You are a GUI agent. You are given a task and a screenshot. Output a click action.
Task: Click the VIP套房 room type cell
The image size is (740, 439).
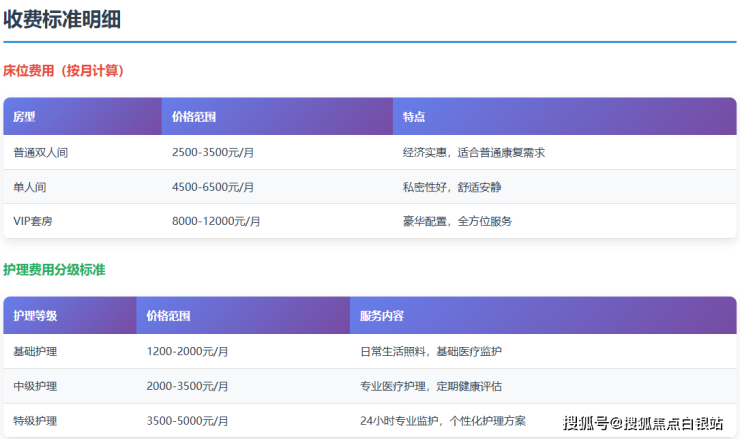[x=33, y=221]
